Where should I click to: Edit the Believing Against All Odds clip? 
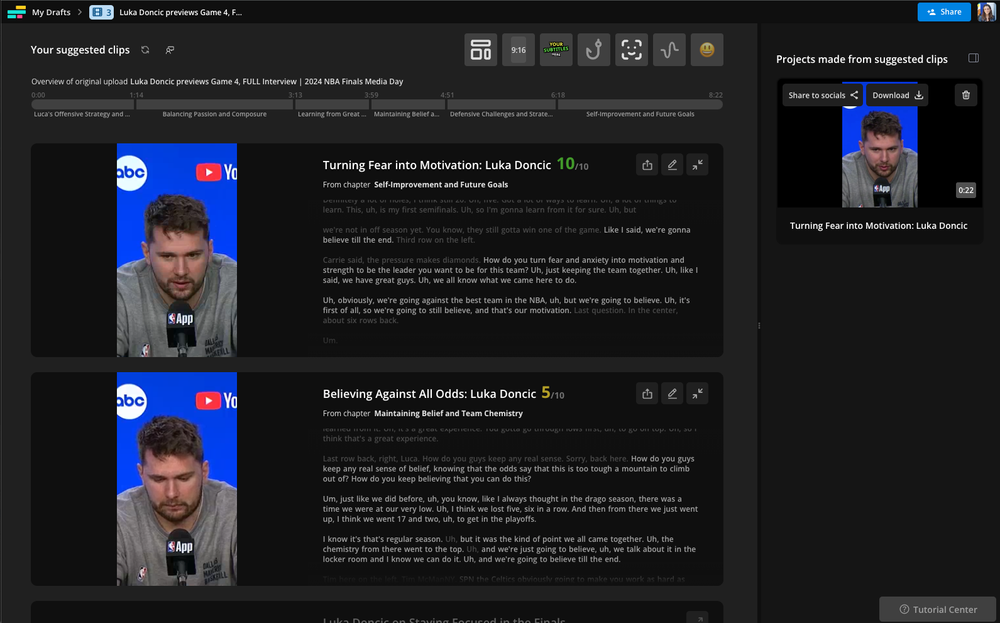672,394
